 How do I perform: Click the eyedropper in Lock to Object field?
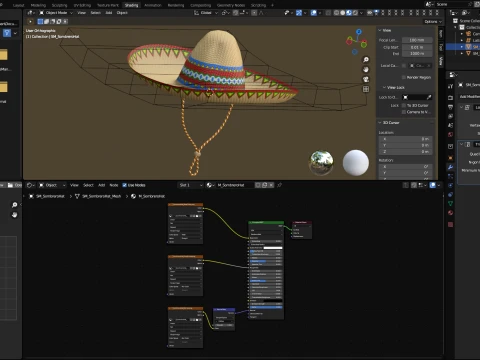(429, 97)
